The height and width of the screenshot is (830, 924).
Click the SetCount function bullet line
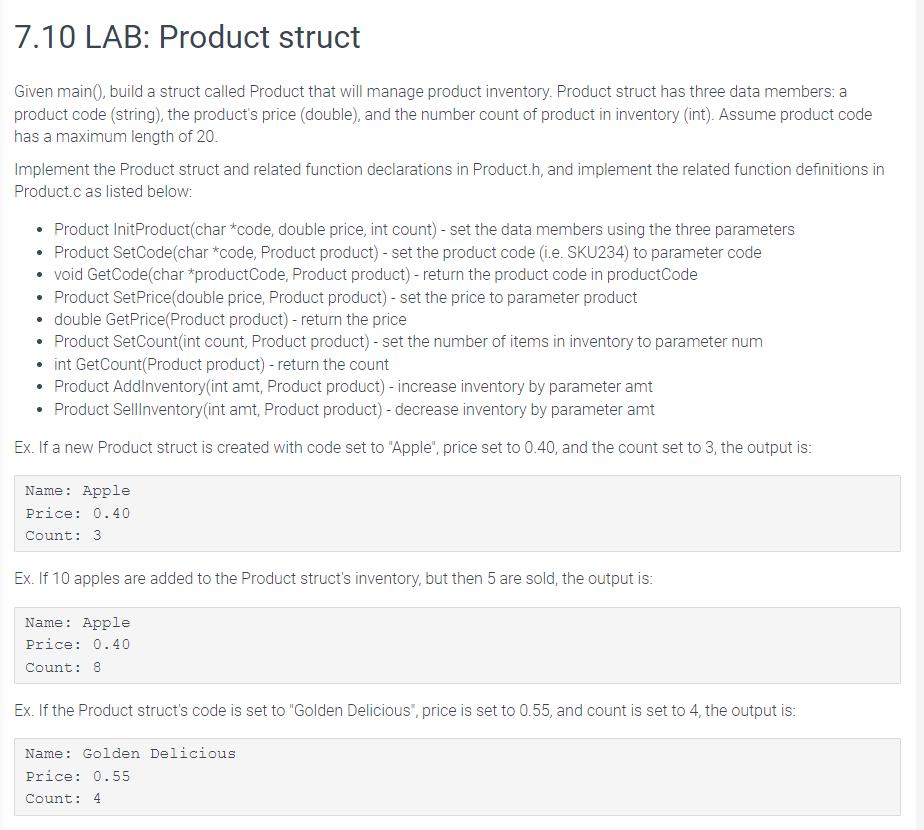click(x=408, y=342)
